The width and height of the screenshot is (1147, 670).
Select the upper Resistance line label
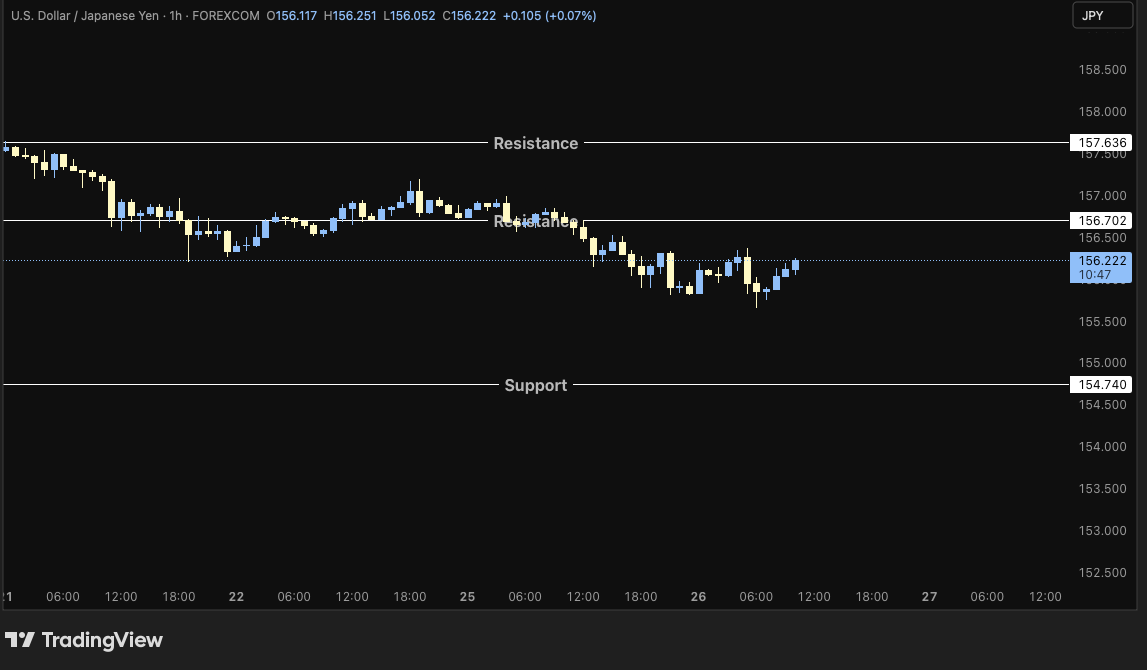[535, 143]
